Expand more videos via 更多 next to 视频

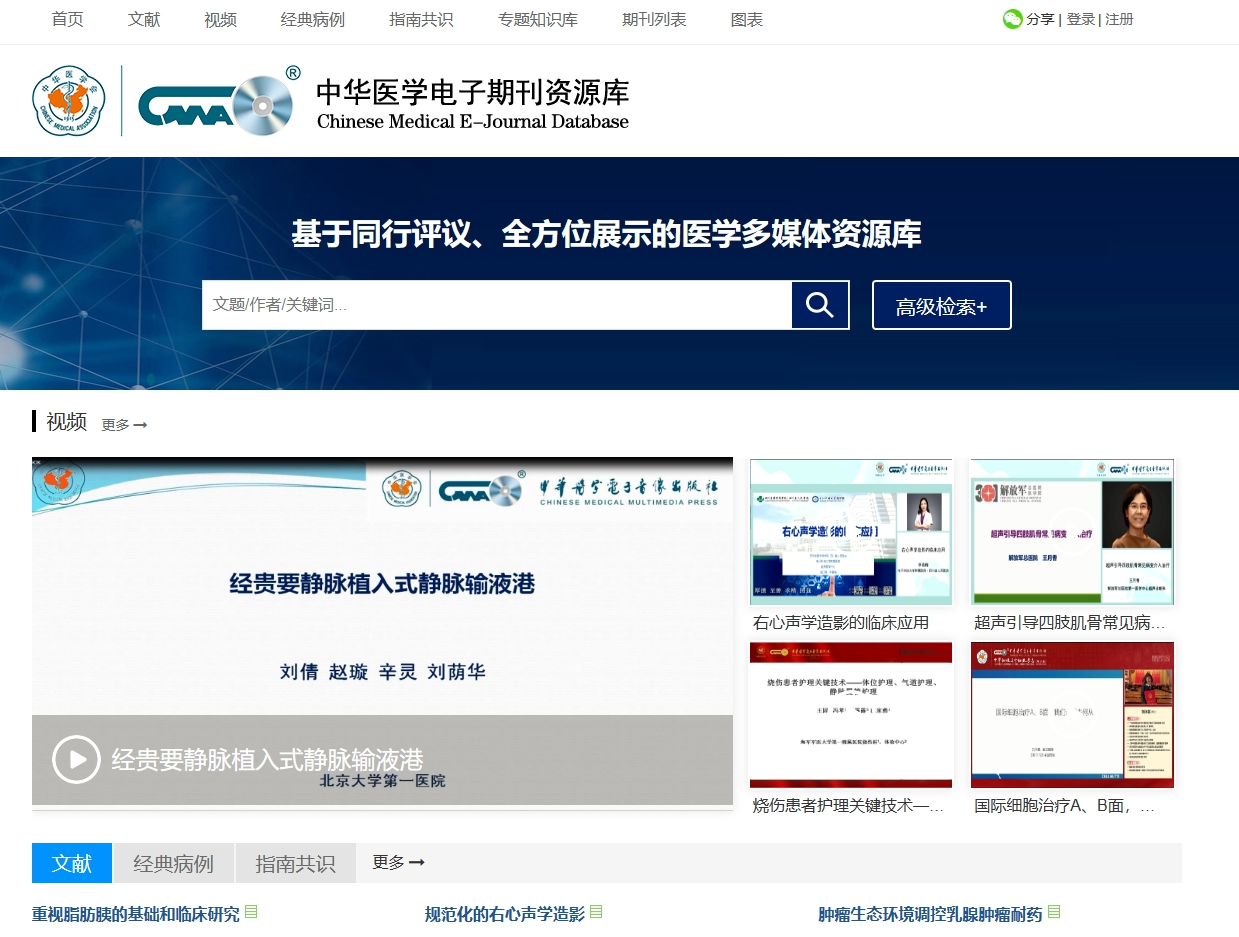tap(124, 425)
